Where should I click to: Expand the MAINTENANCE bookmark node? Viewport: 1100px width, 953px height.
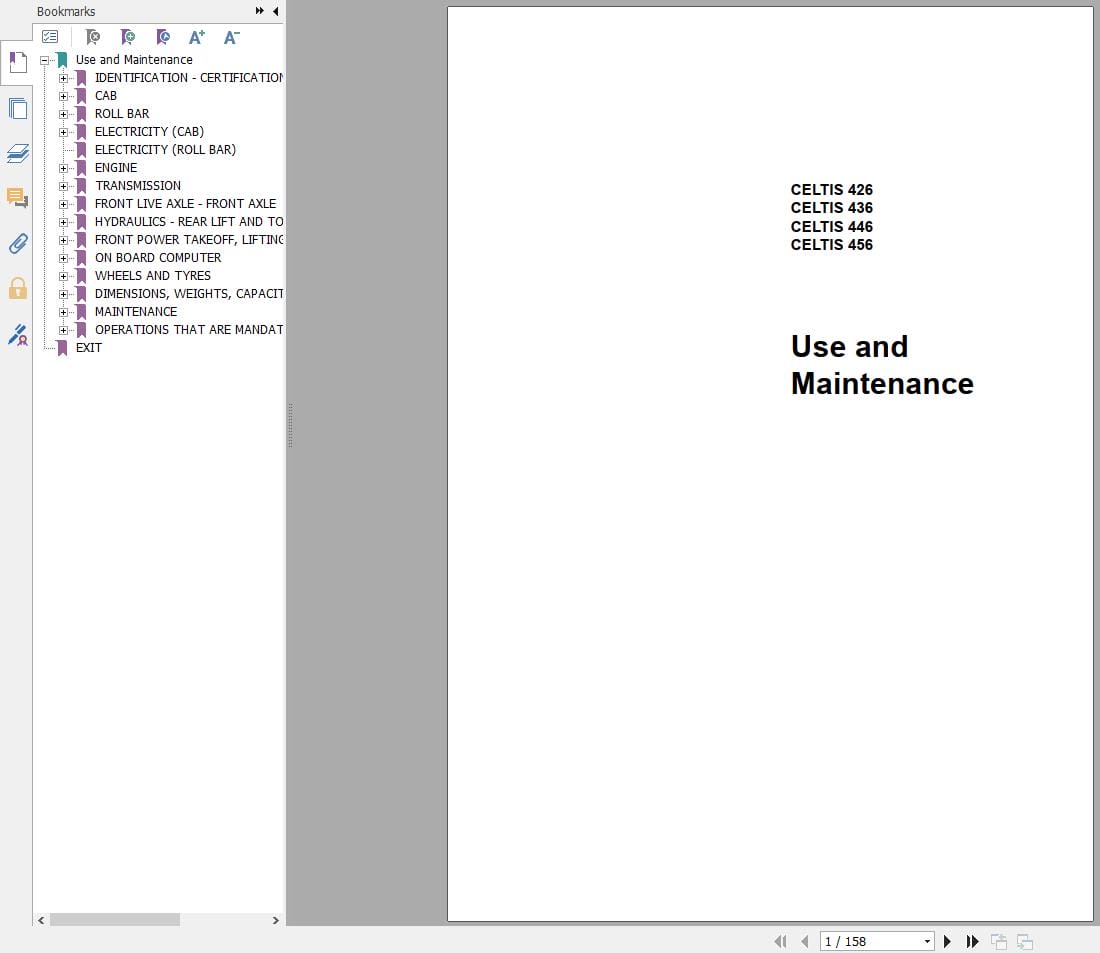63,312
